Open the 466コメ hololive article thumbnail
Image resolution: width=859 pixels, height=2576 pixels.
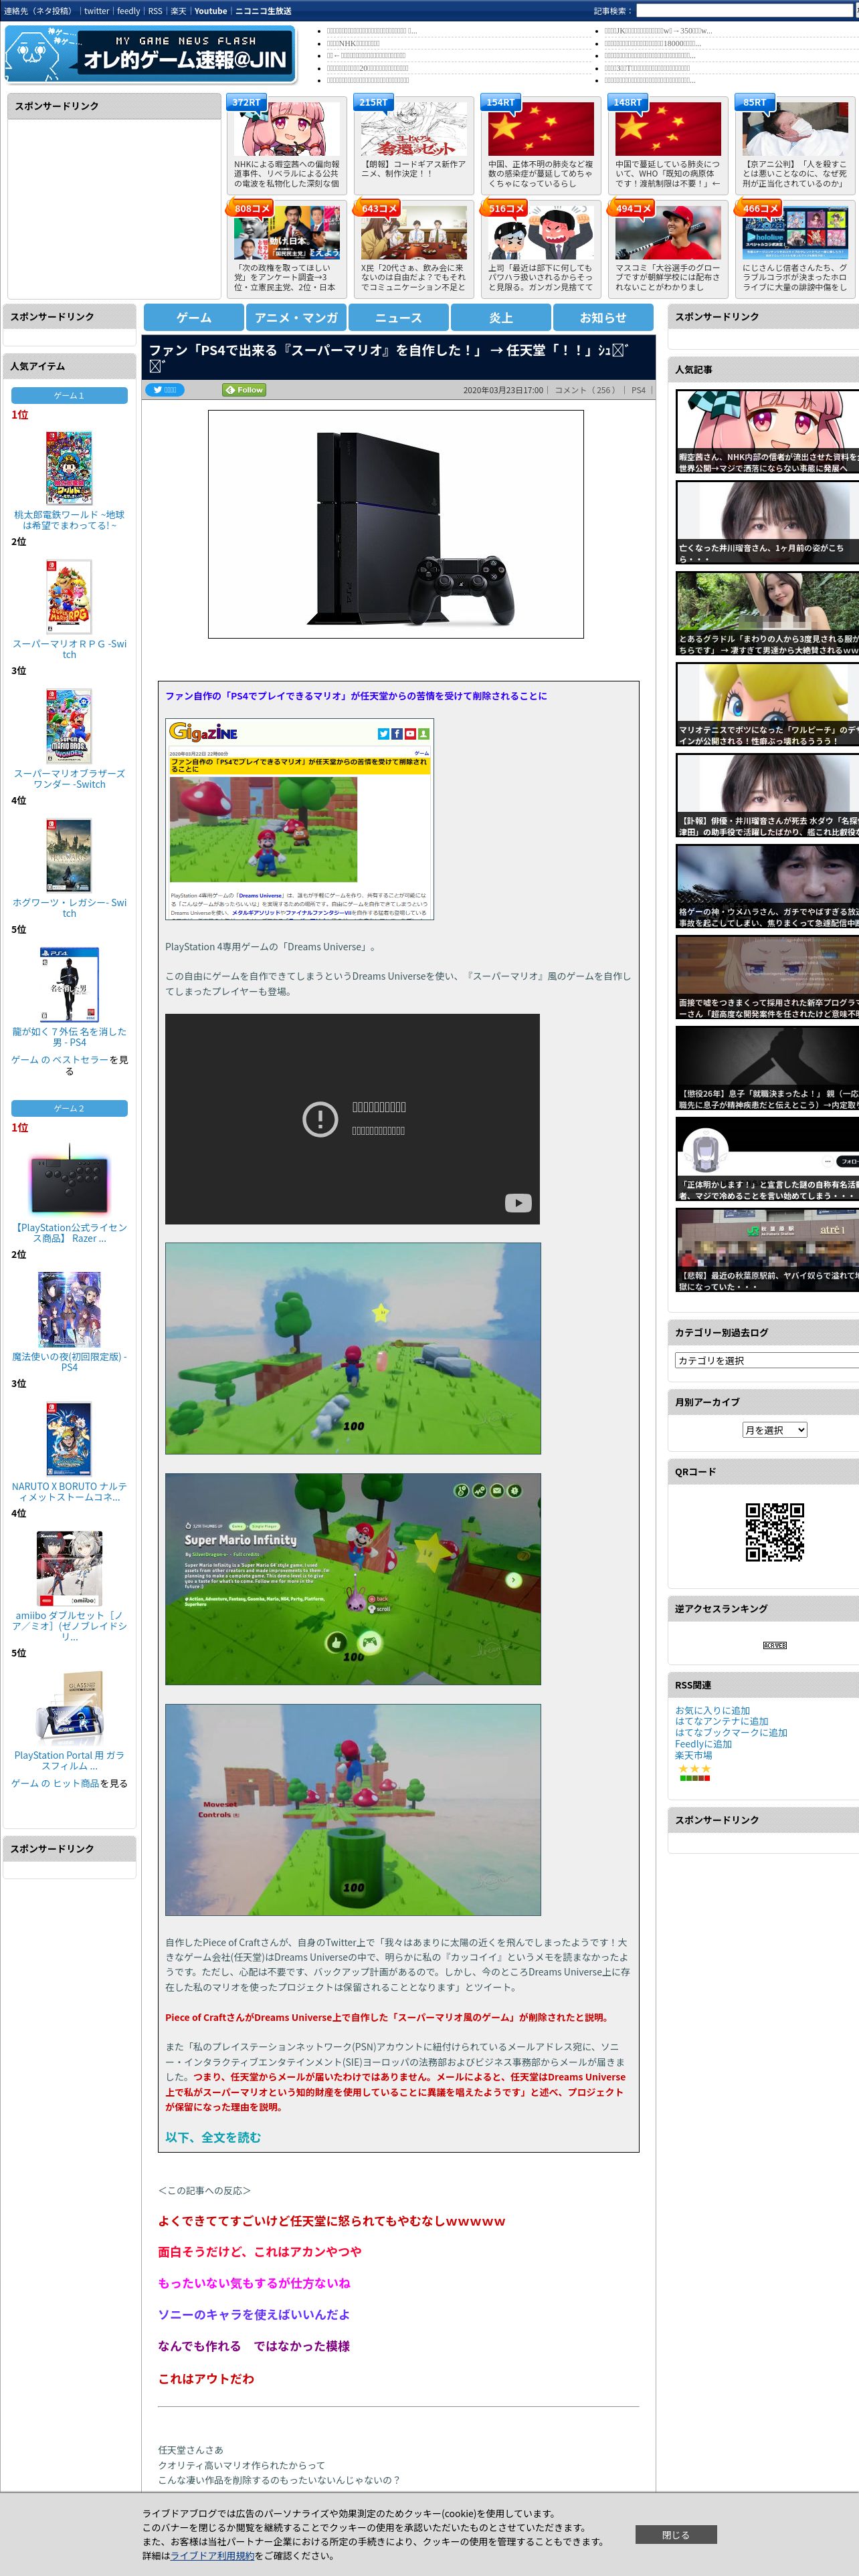(x=795, y=234)
